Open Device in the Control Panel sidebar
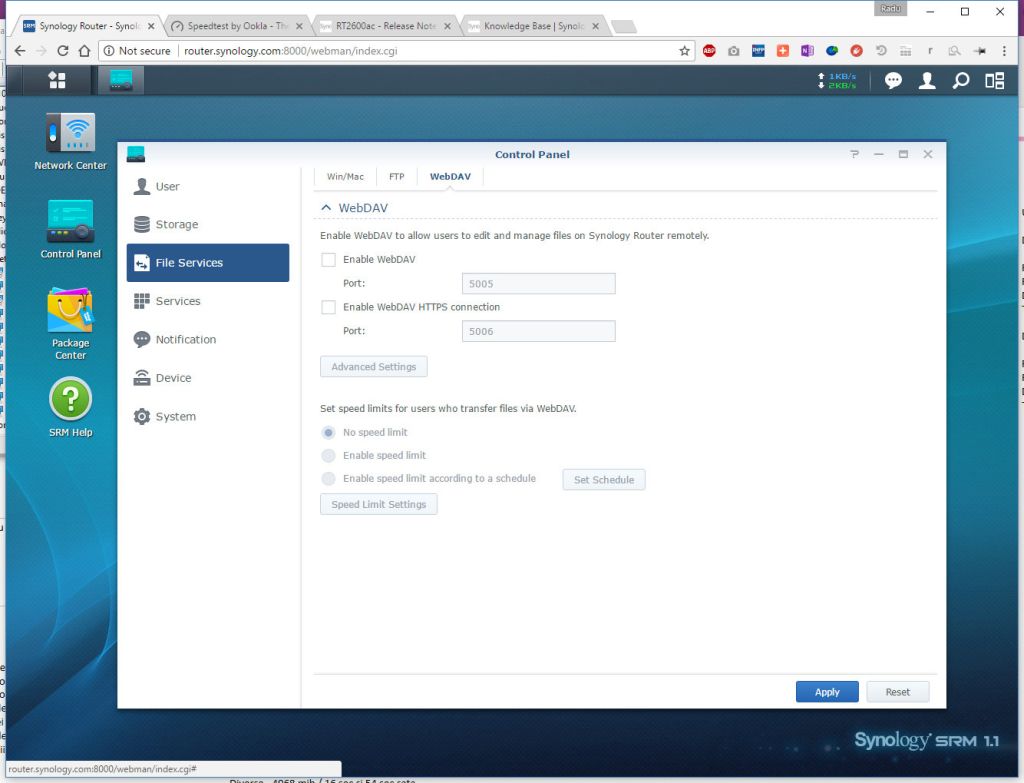The height and width of the screenshot is (783, 1024). coord(208,378)
